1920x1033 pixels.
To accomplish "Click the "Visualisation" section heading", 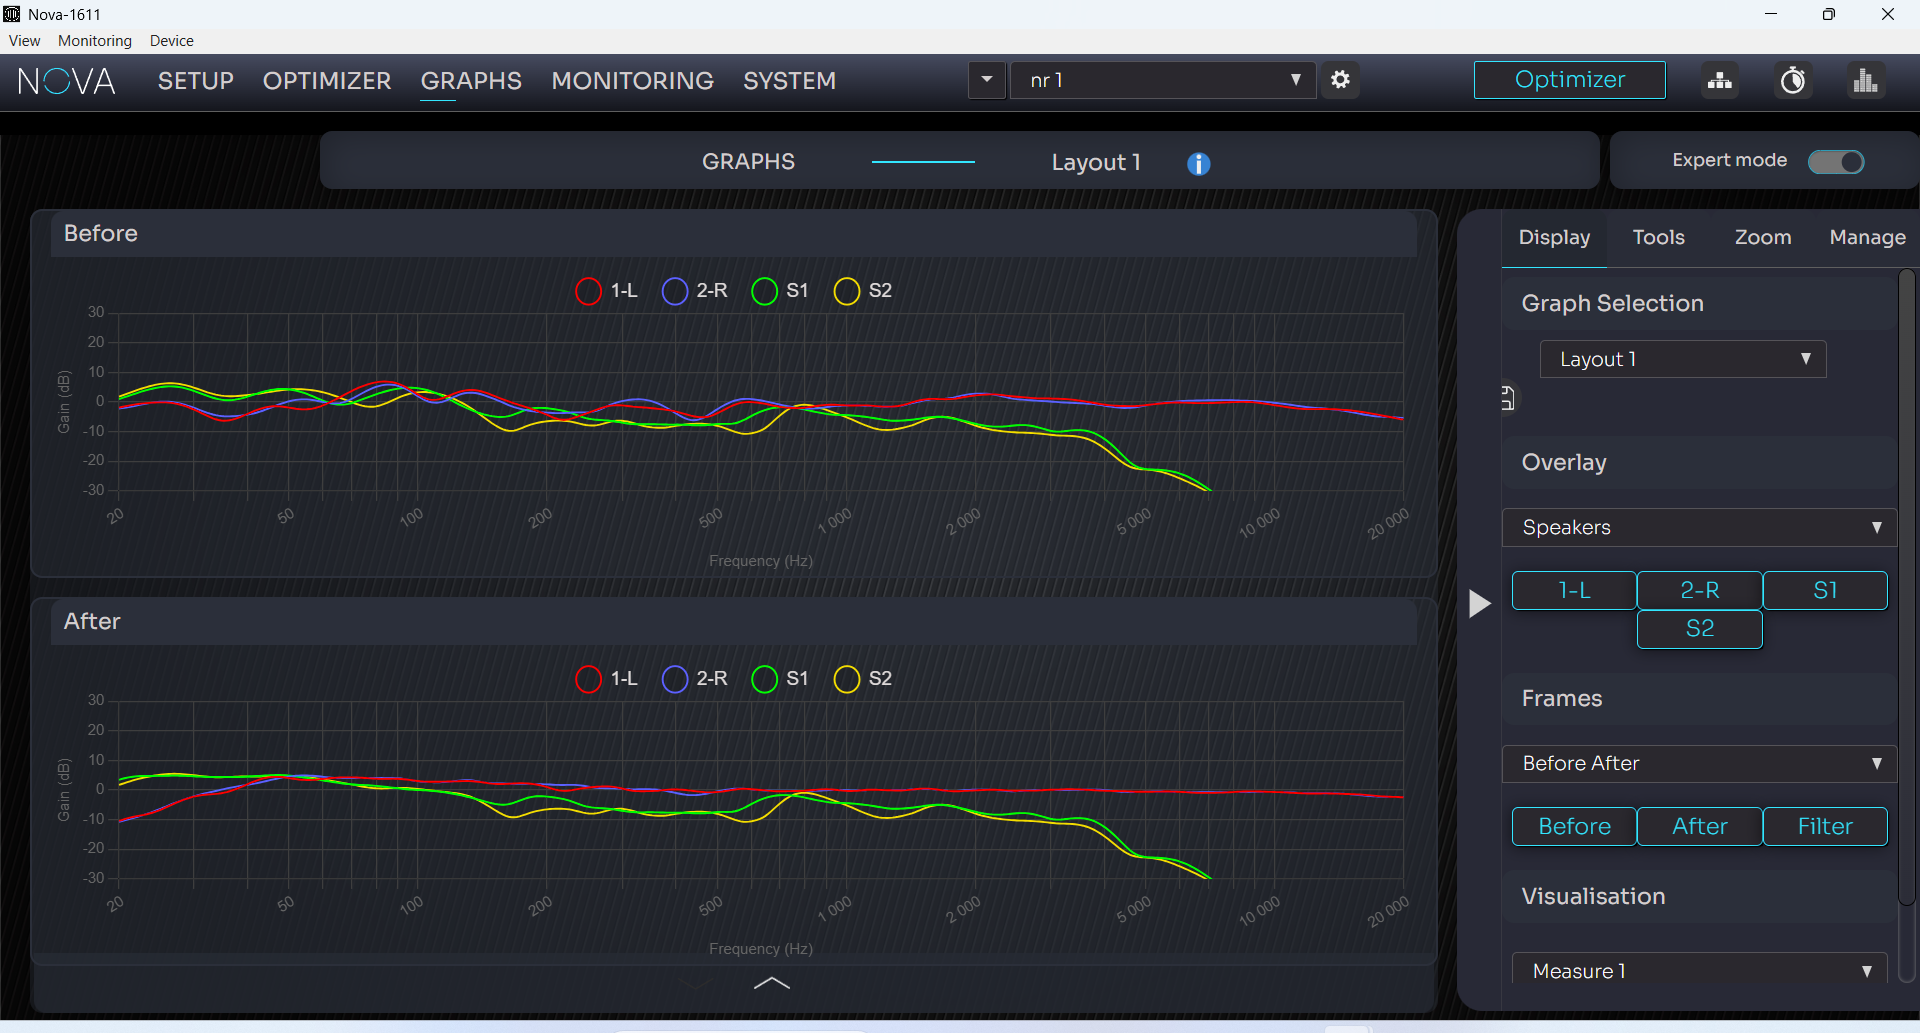I will pyautogui.click(x=1593, y=897).
